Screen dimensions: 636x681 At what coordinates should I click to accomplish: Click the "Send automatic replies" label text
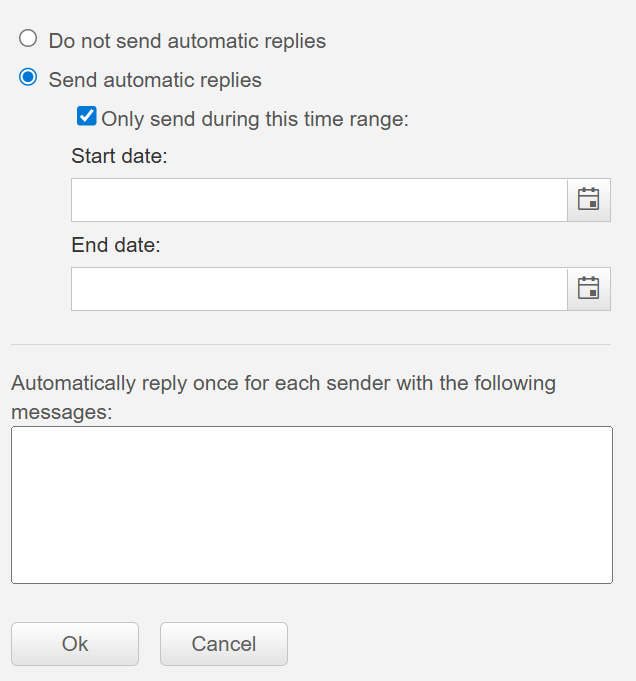click(155, 79)
